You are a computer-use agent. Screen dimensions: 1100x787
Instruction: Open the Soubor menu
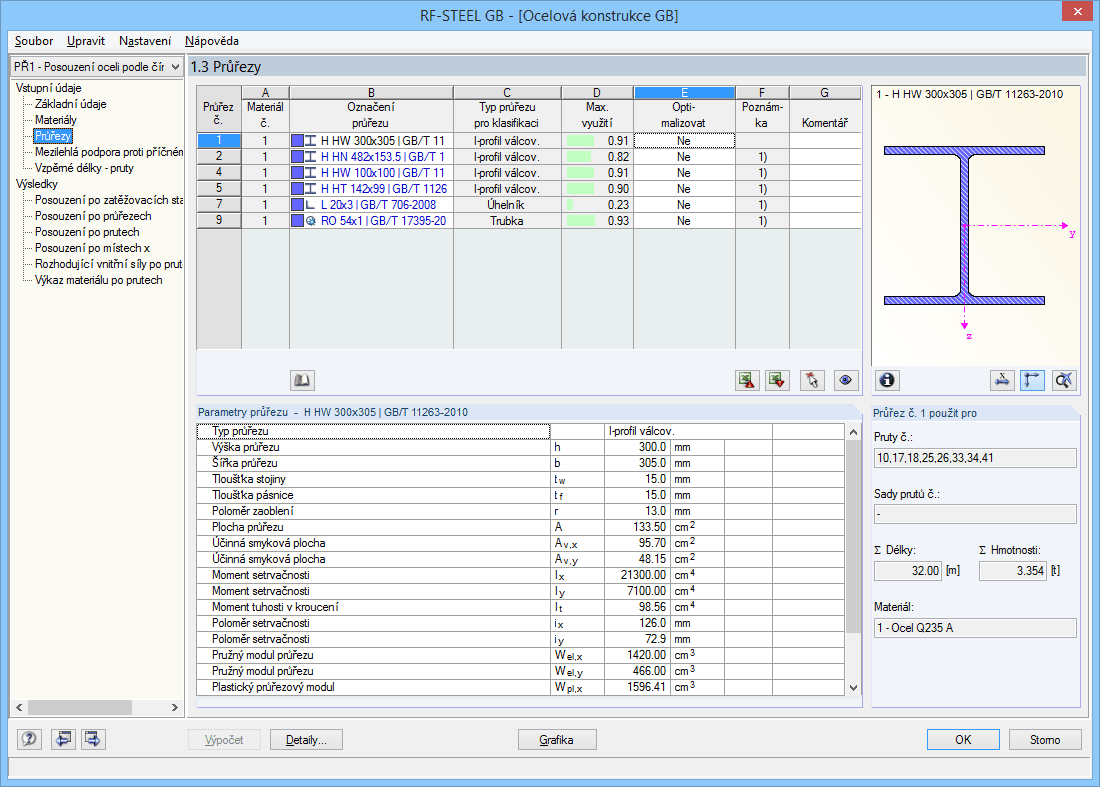pos(34,41)
